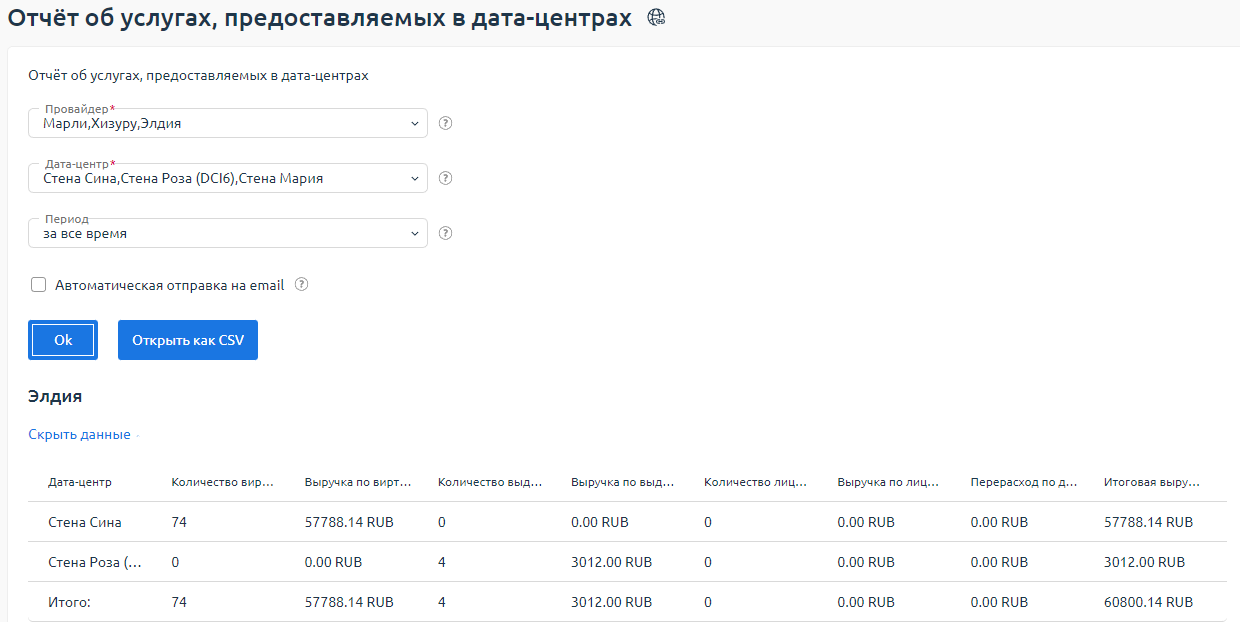The width and height of the screenshot is (1240, 622).
Task: Click the Количество лицензий column header
Action: [756, 482]
